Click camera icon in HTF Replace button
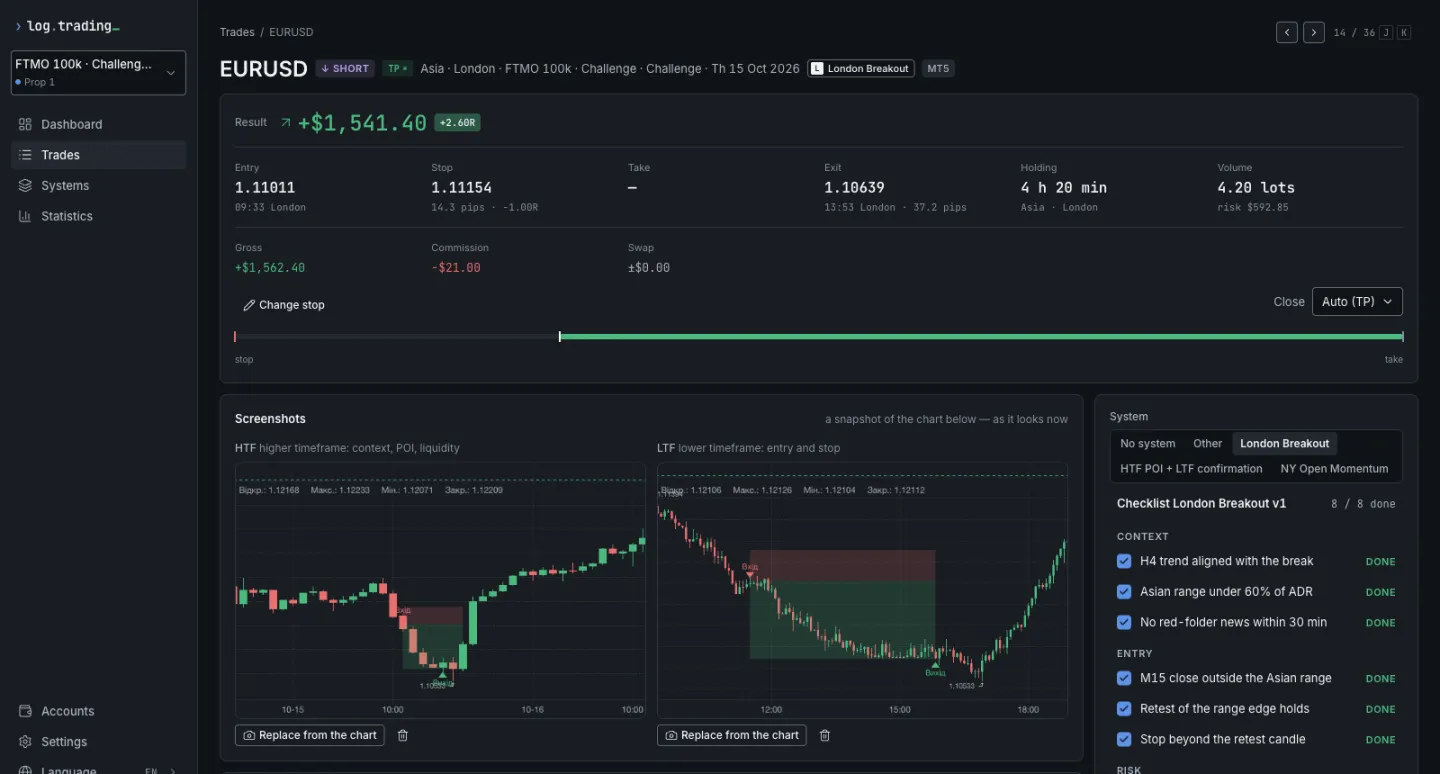Screen dimensions: 1440x774 click(250, 735)
